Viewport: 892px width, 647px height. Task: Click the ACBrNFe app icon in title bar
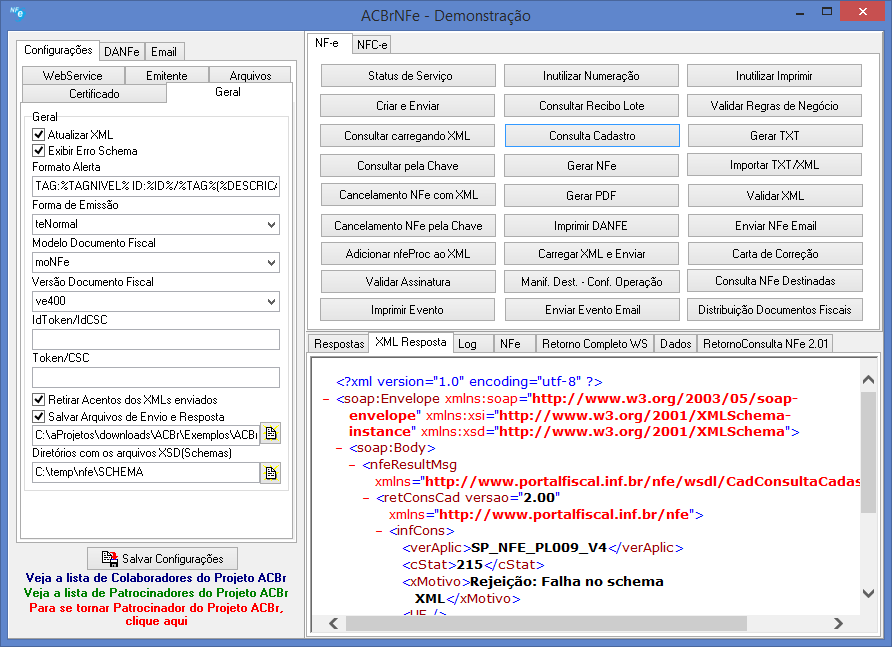pos(17,13)
